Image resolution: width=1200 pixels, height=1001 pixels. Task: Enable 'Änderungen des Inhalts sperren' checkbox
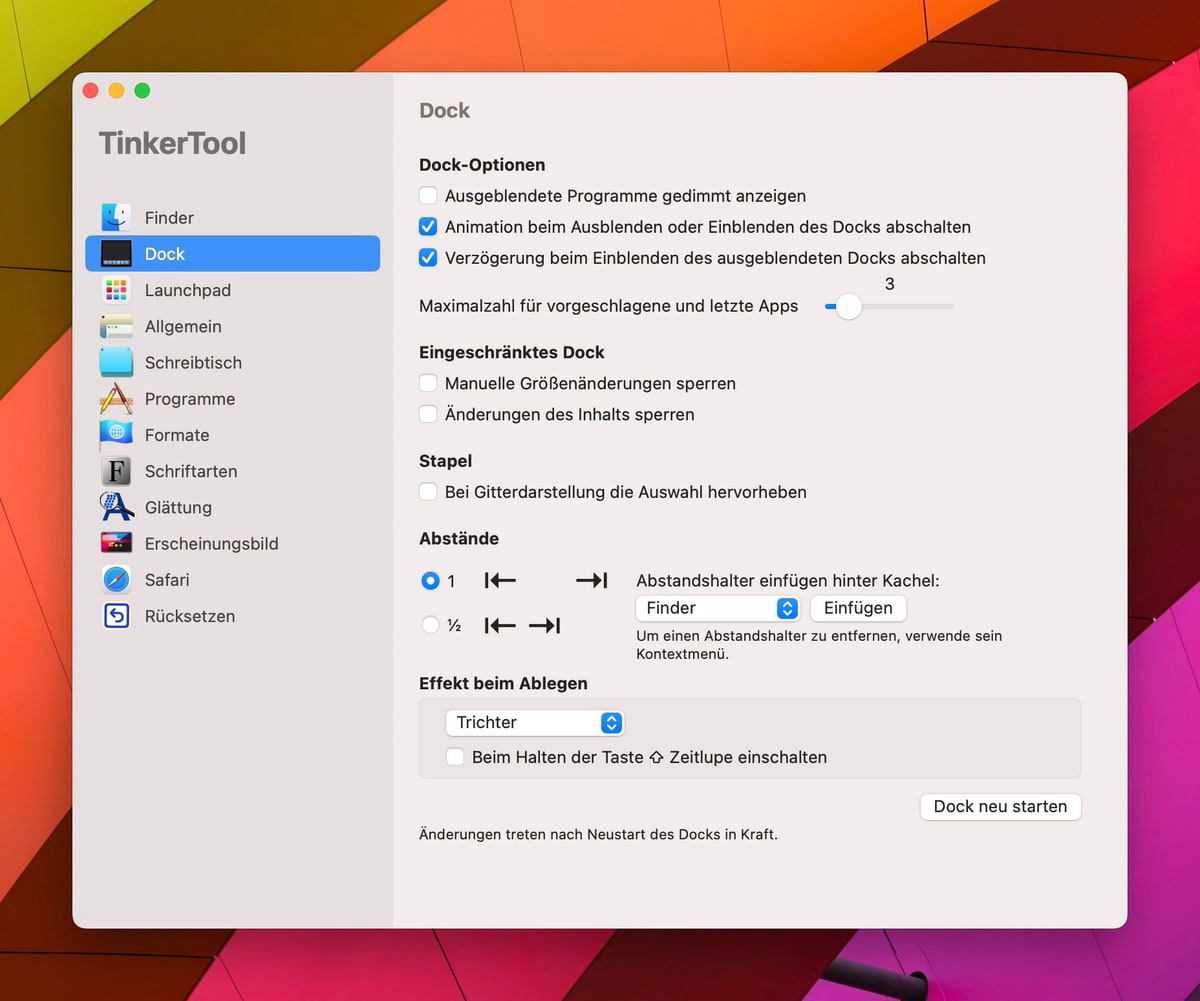pos(428,414)
